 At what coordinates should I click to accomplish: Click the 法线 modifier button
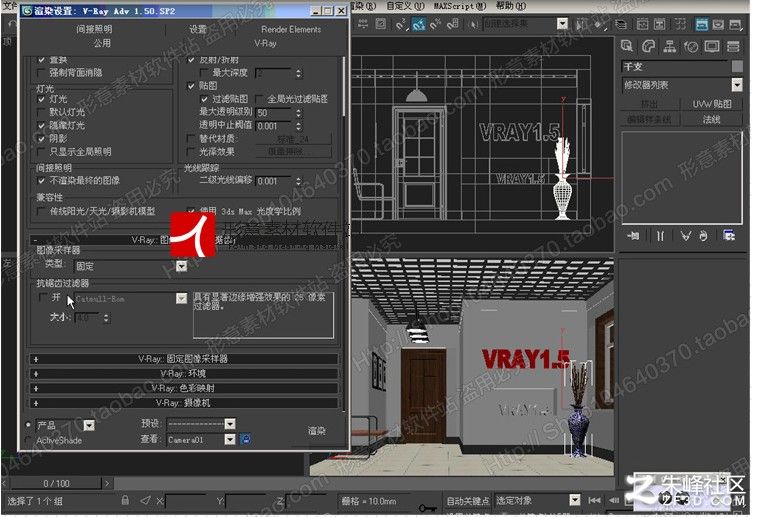click(711, 119)
